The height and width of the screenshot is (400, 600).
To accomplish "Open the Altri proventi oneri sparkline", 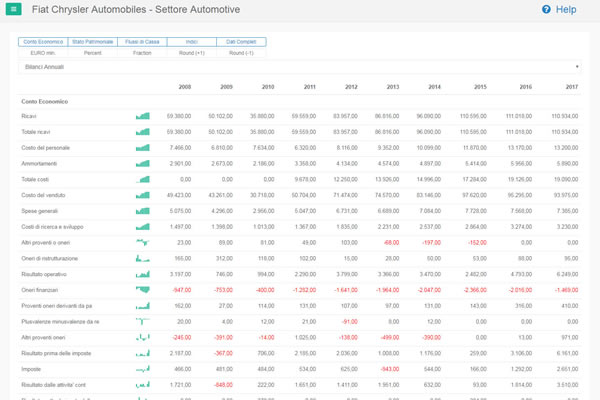I will coord(143,337).
